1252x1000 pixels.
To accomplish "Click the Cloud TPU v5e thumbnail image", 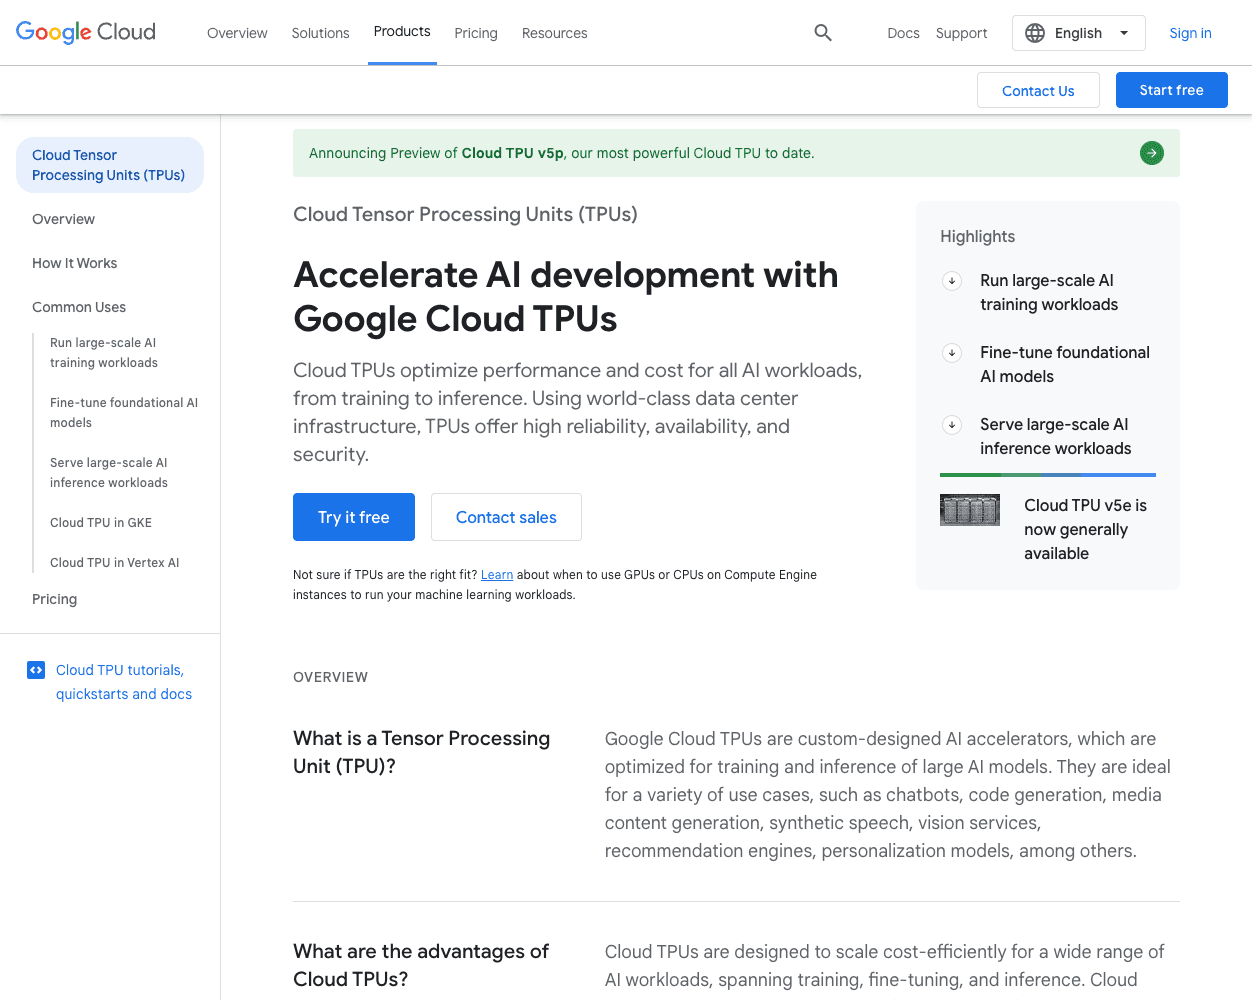I will (x=970, y=510).
